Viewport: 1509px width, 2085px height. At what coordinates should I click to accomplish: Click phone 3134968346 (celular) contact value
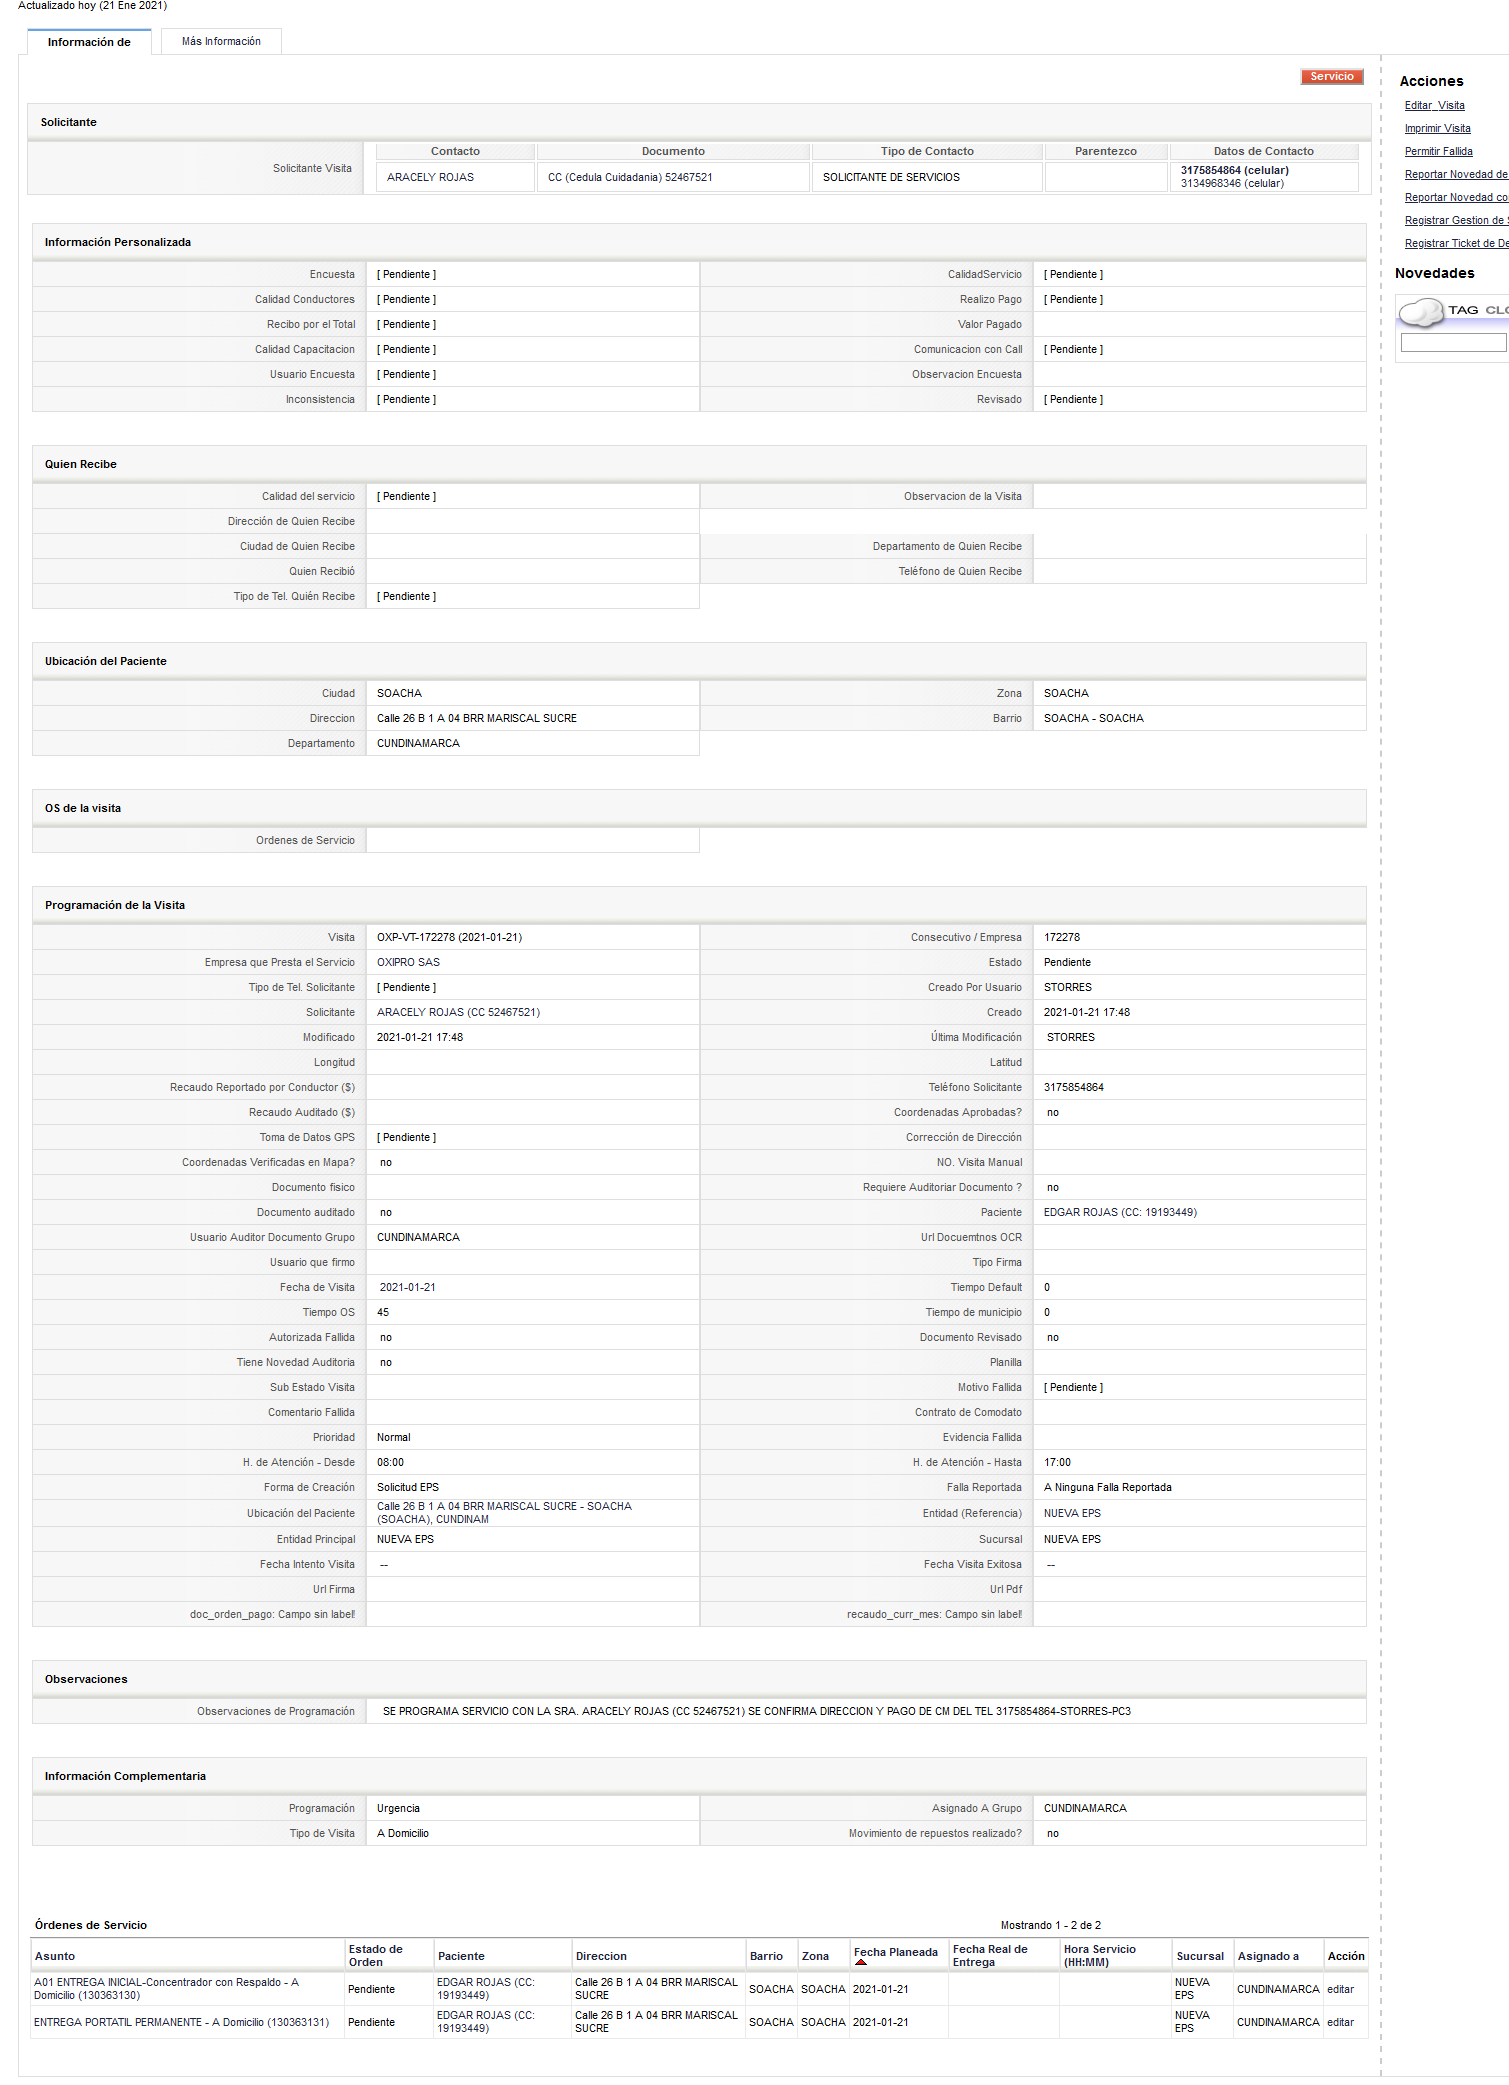click(x=1232, y=183)
